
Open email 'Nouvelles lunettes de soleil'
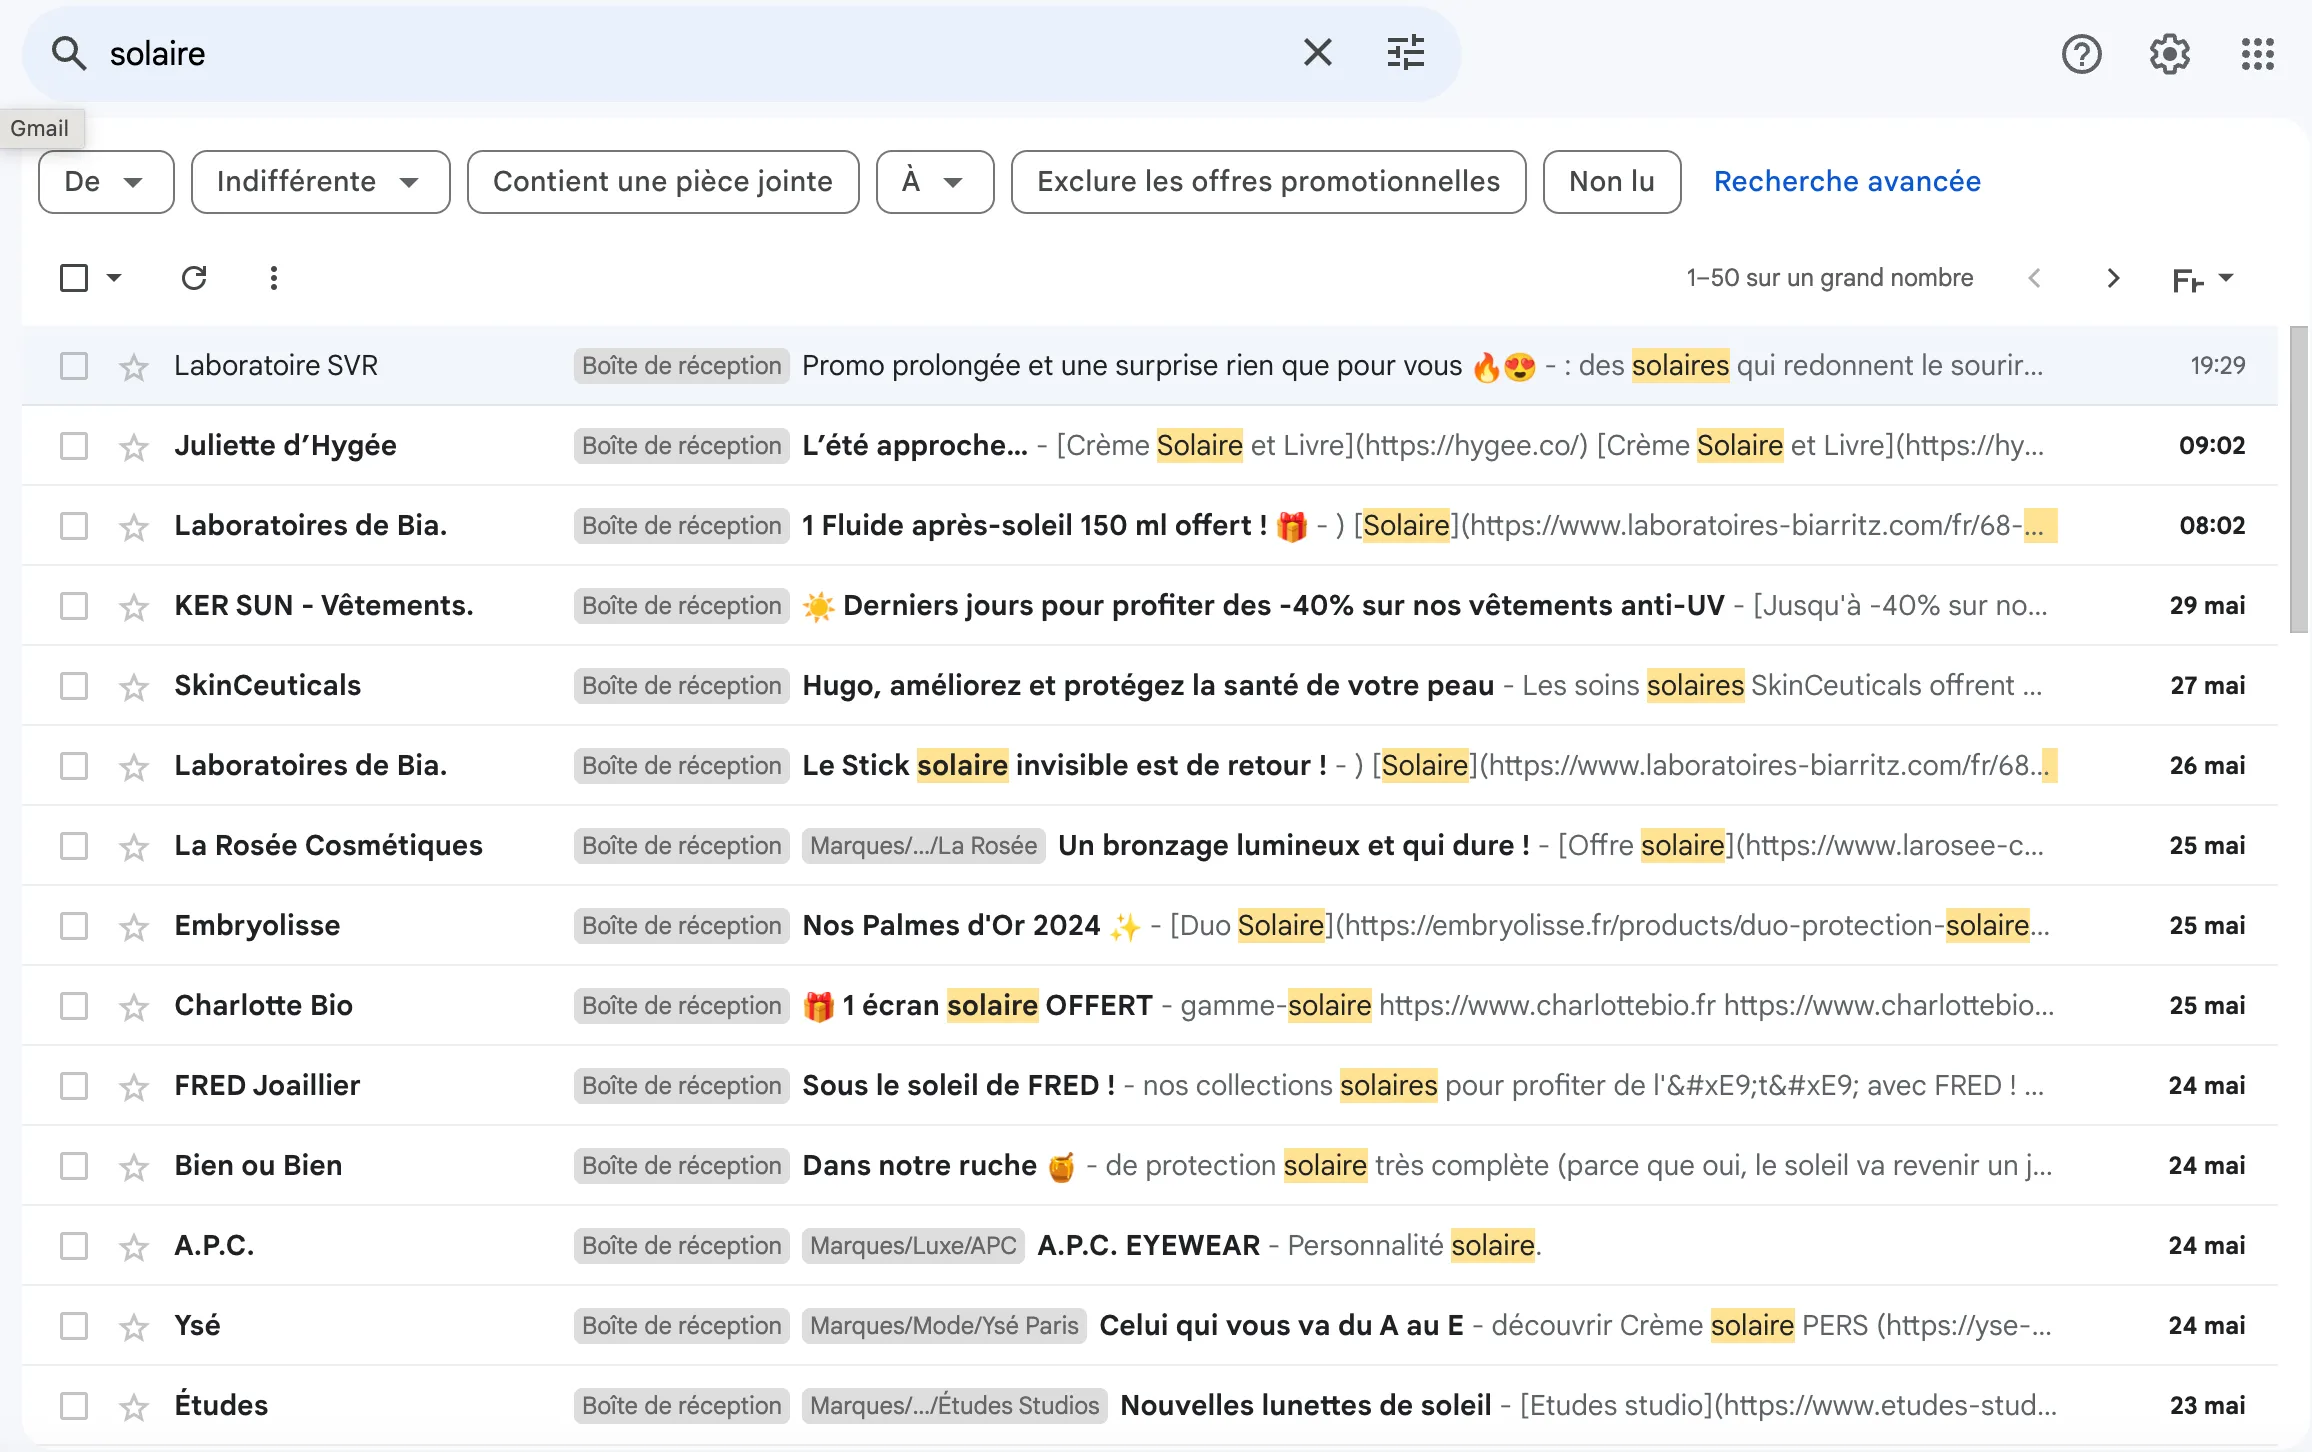[1305, 1406]
